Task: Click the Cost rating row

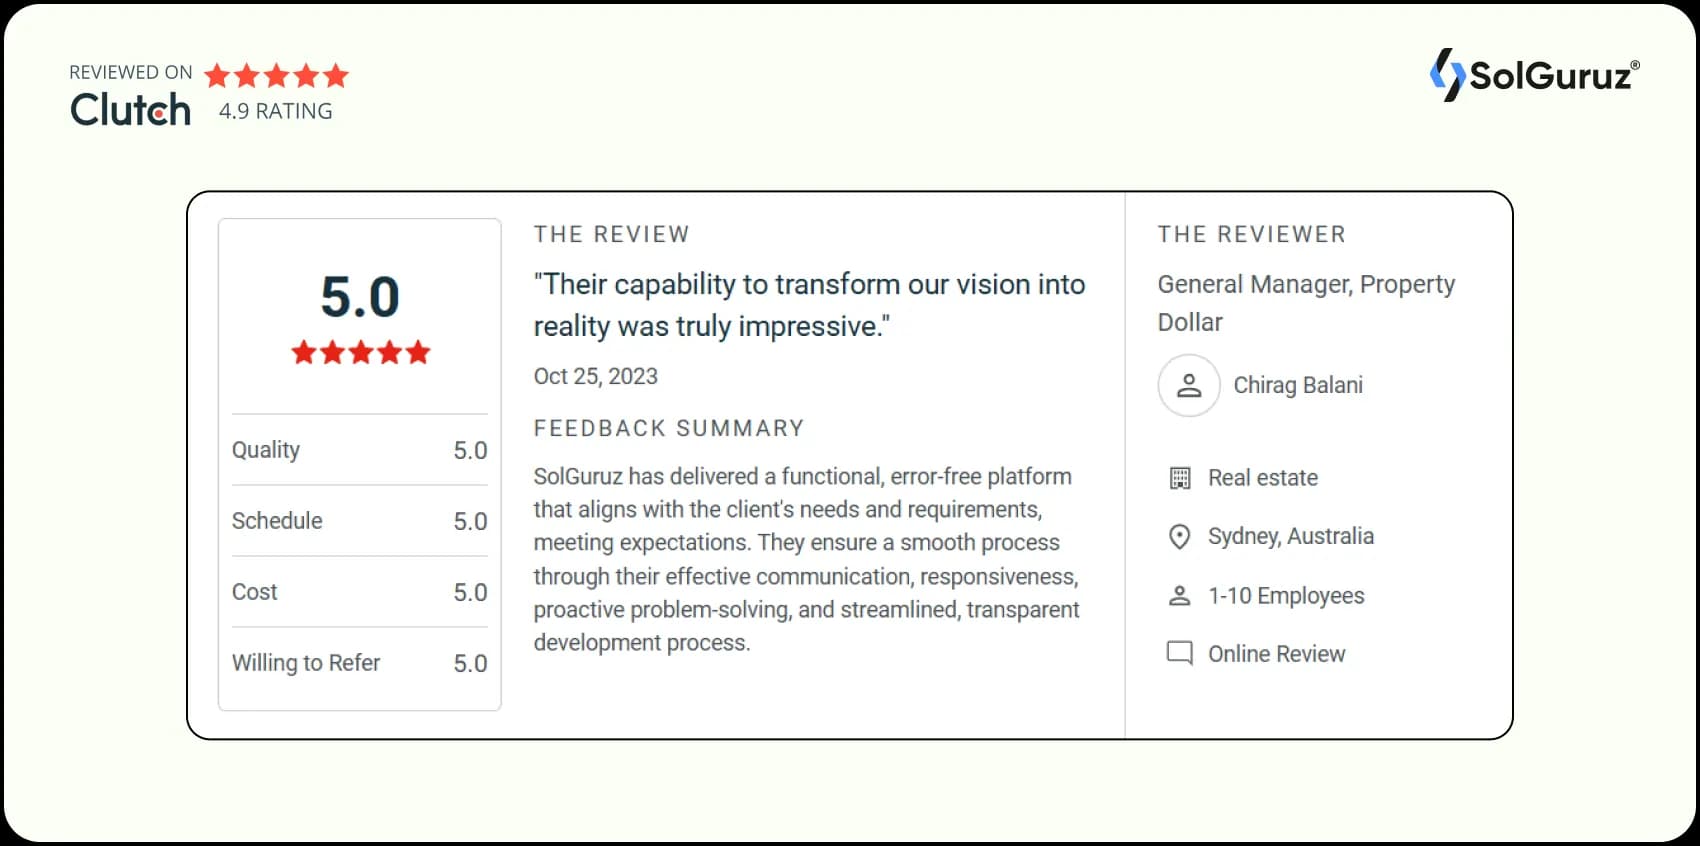Action: (x=359, y=592)
